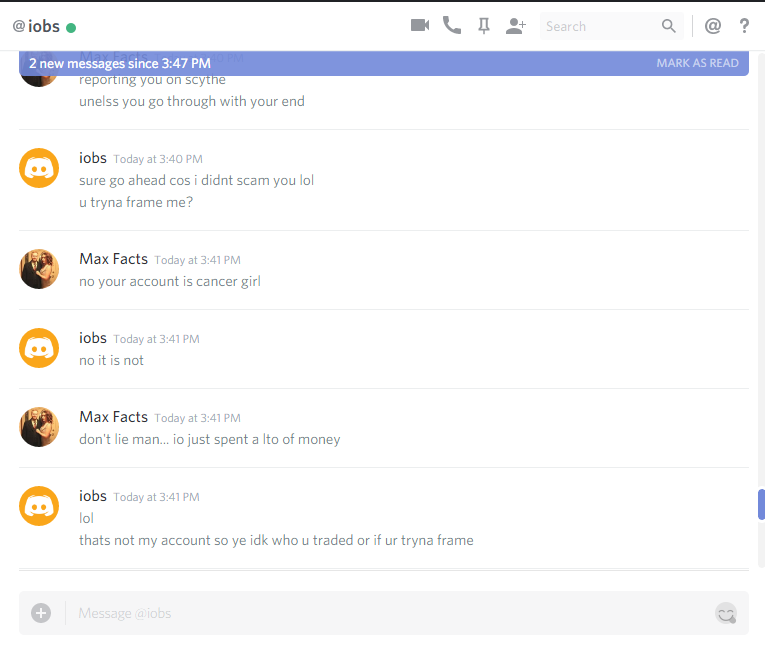Click MARK AS READ
This screenshot has height=660, width=765.
click(x=697, y=63)
